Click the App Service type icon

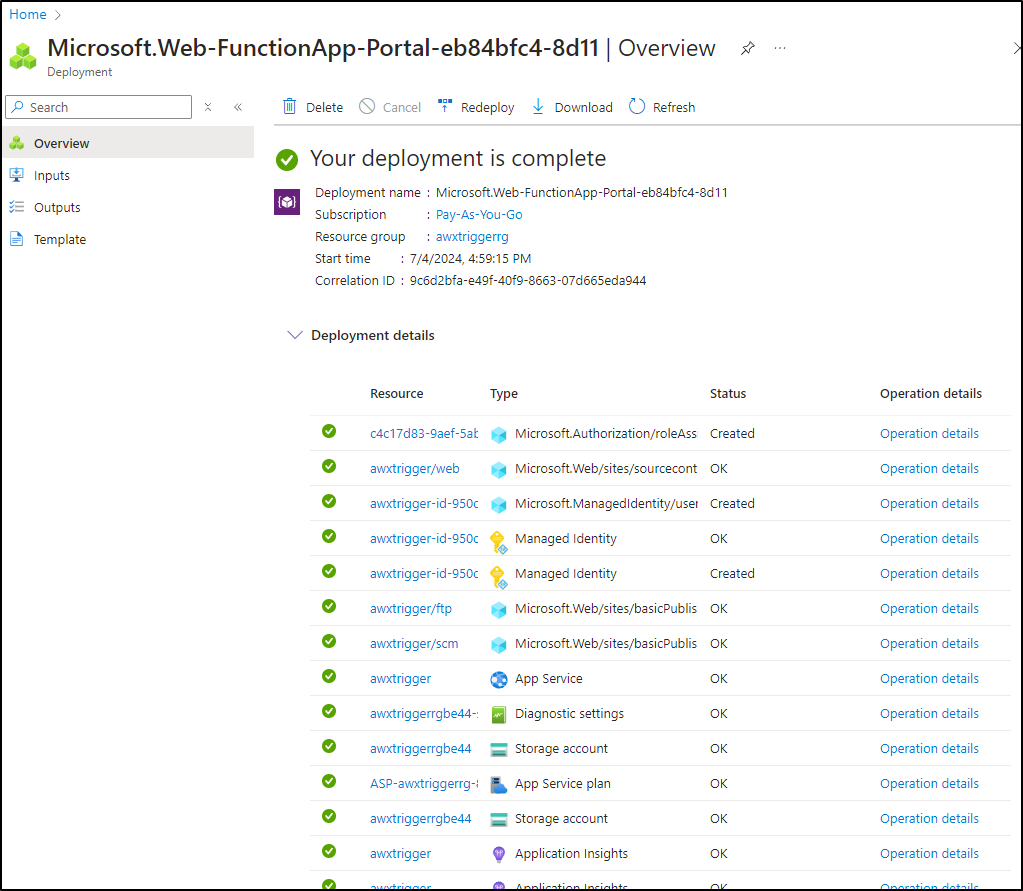(498, 680)
